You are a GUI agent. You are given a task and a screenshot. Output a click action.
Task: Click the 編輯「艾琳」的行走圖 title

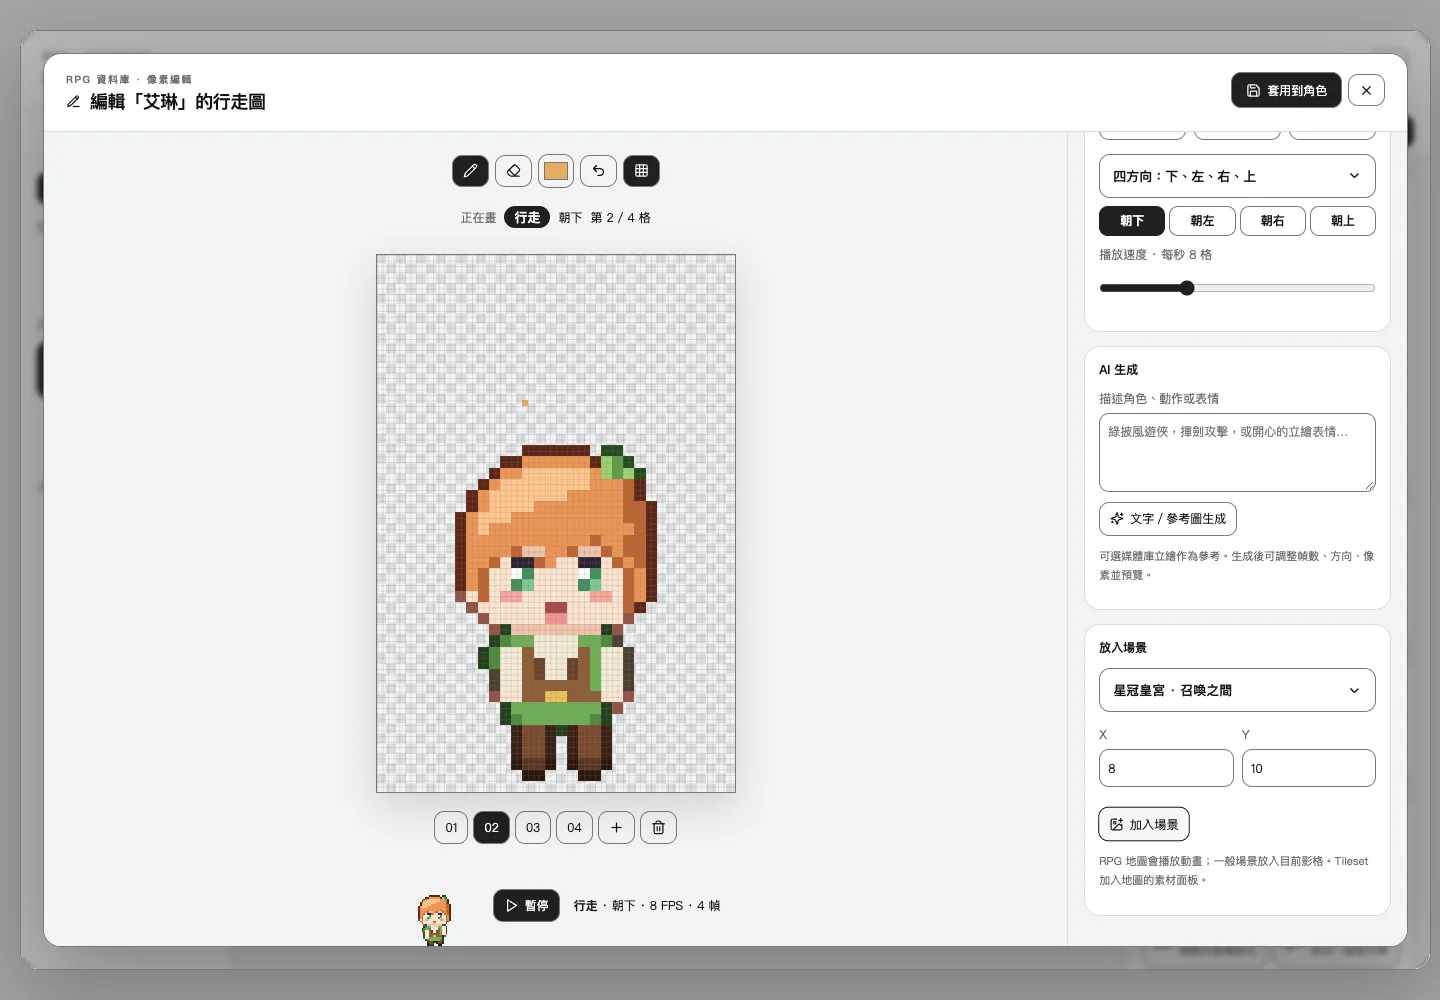[x=178, y=102]
